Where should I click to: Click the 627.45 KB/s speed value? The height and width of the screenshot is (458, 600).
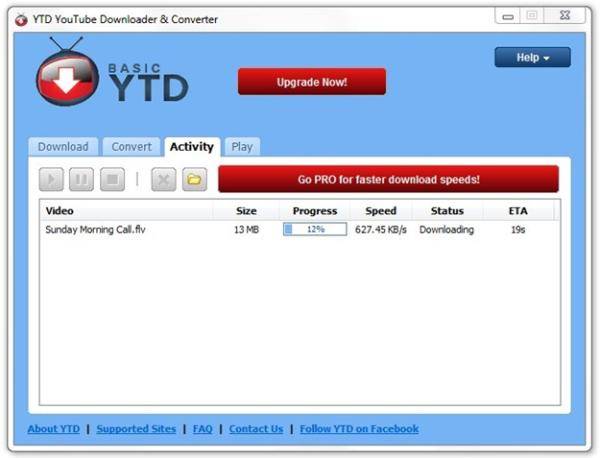(x=381, y=230)
